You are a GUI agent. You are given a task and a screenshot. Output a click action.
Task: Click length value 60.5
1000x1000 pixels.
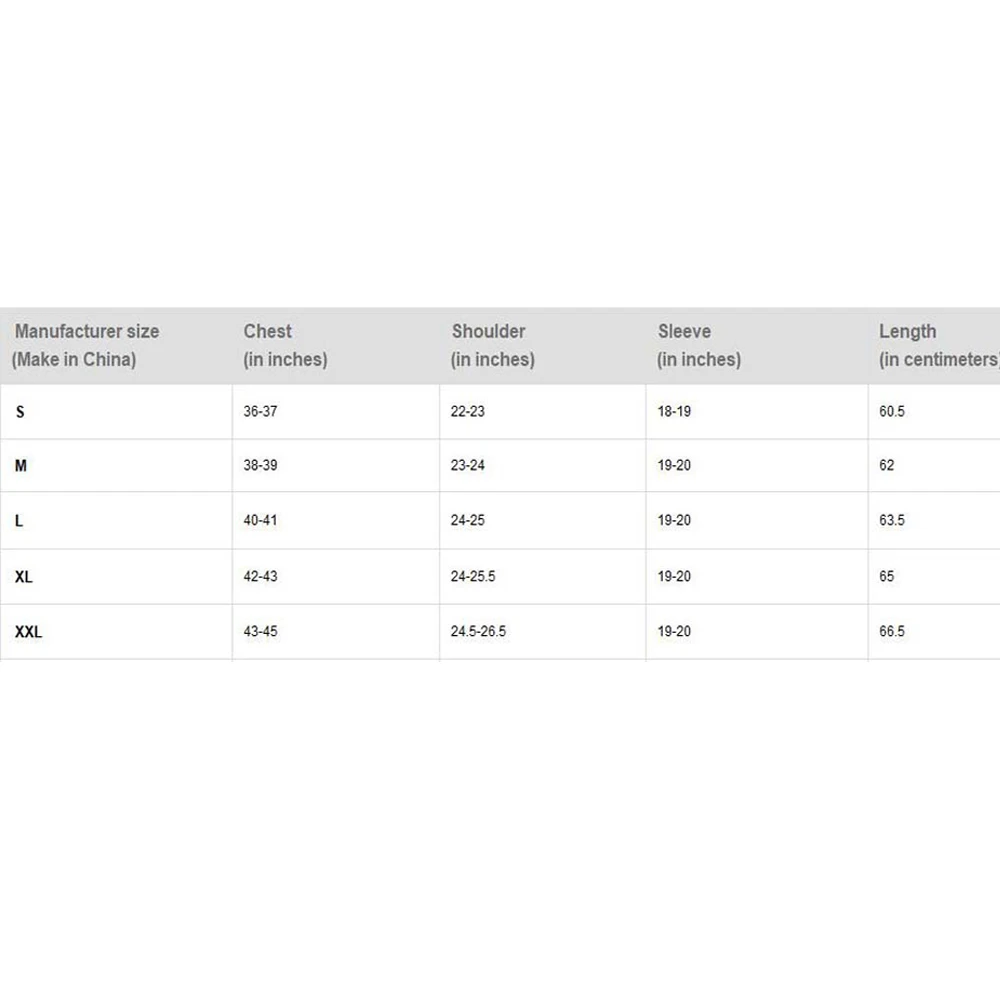(x=892, y=412)
